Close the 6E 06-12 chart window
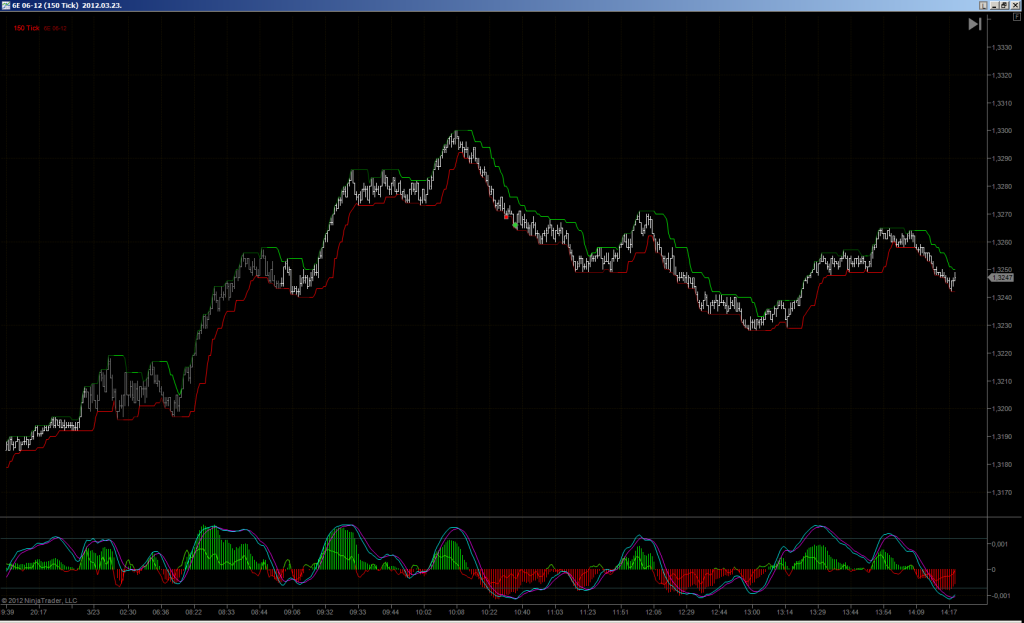1024x623 pixels. (x=1015, y=5)
